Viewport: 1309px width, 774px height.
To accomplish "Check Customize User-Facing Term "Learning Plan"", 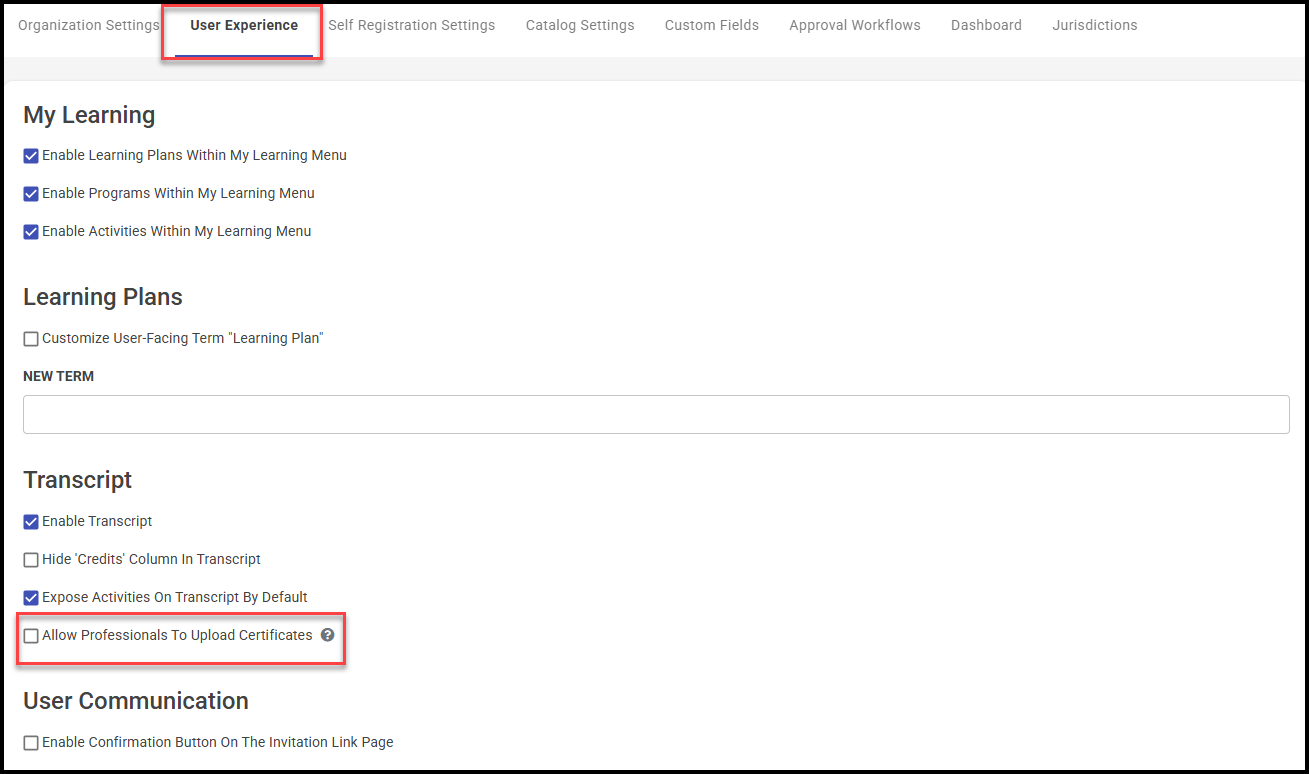I will coord(31,339).
